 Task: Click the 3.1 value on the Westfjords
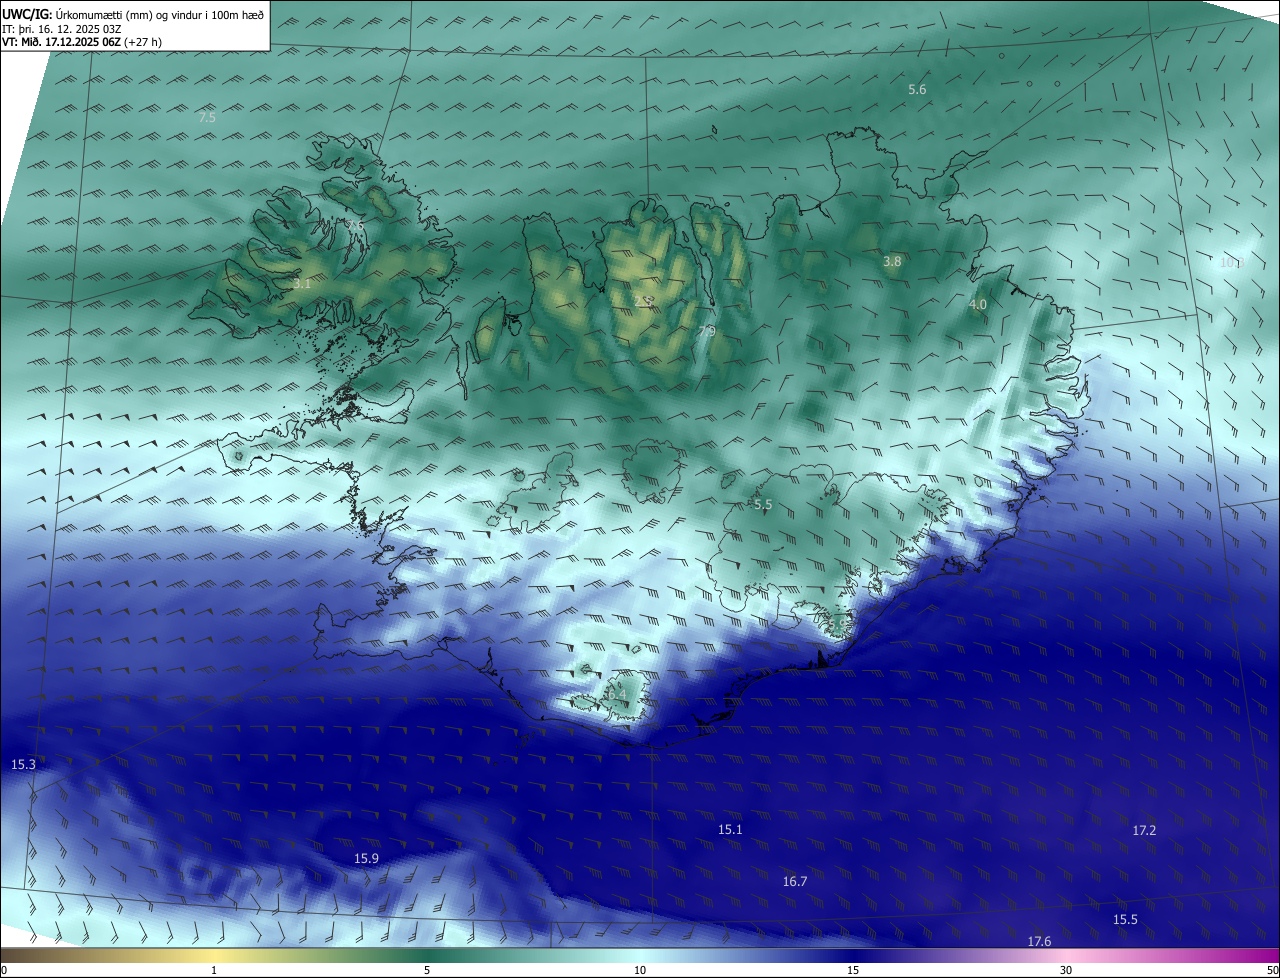pyautogui.click(x=302, y=284)
